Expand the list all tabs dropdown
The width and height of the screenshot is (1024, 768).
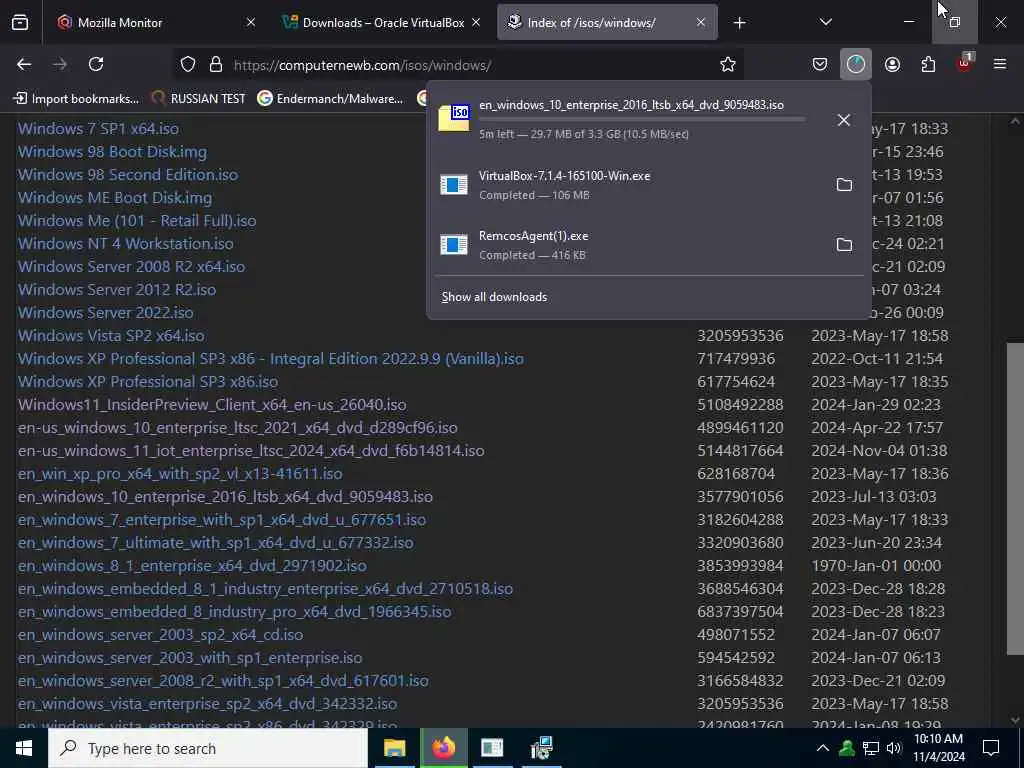(825, 23)
